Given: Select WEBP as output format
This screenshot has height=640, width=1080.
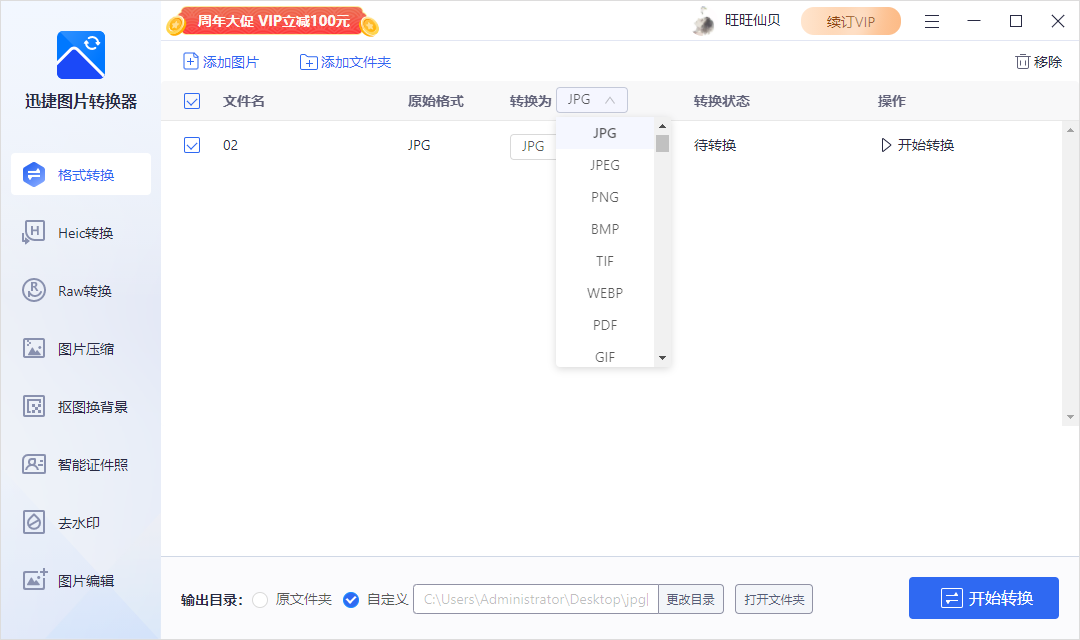Looking at the screenshot, I should (x=604, y=292).
